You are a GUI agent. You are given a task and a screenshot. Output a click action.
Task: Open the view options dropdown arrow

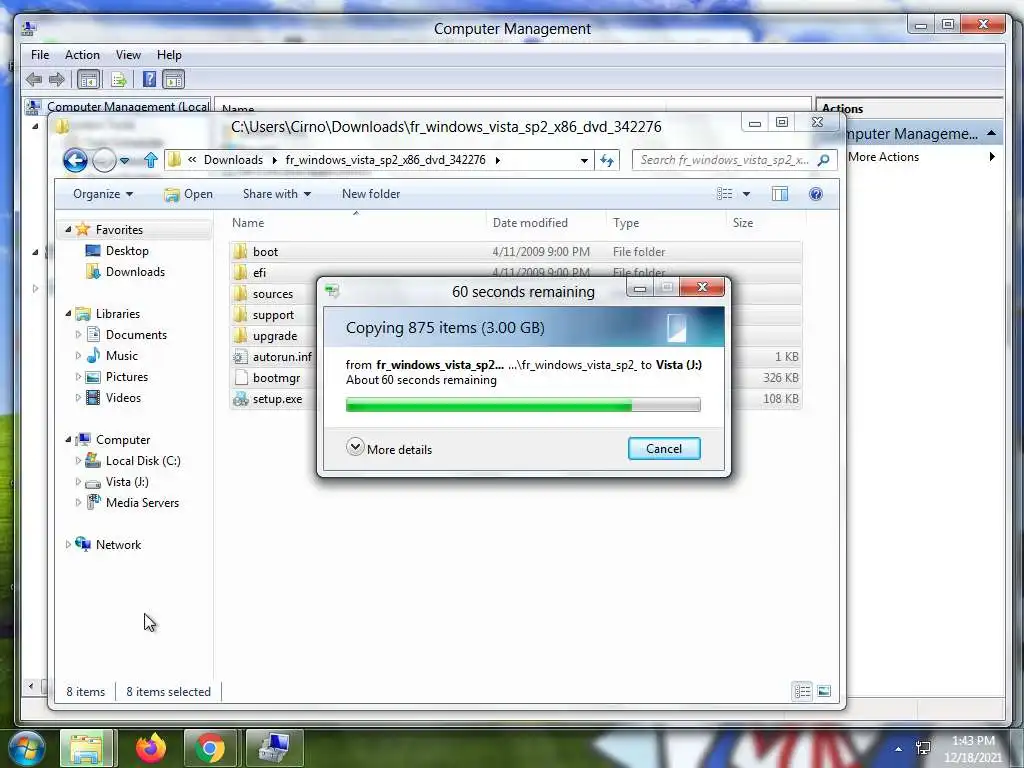point(746,194)
